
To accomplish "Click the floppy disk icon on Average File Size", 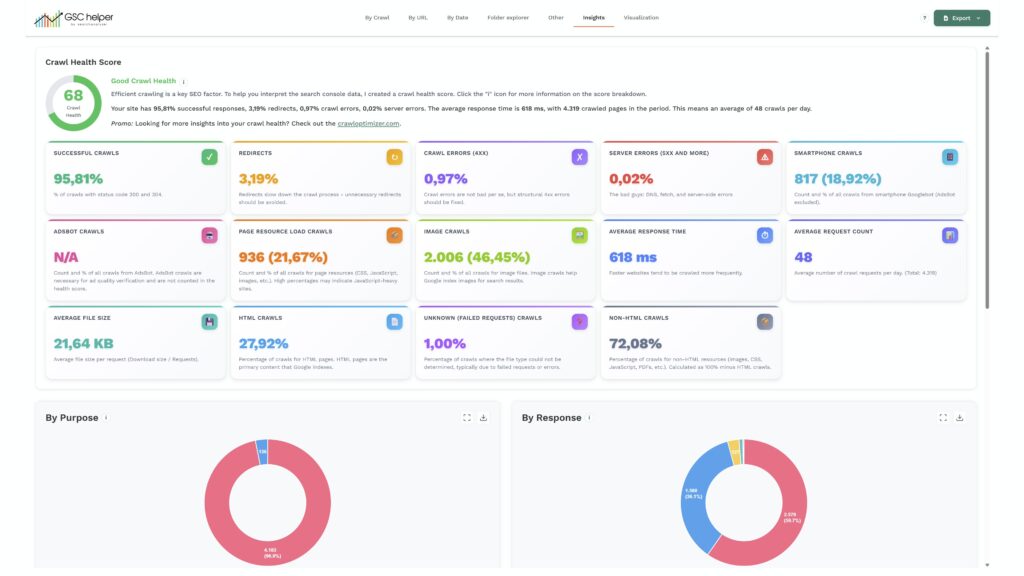I will click(208, 322).
